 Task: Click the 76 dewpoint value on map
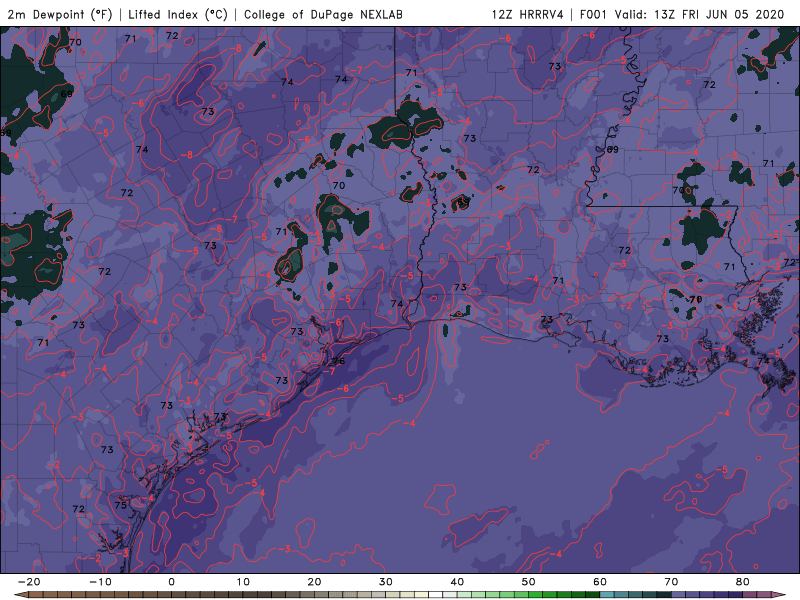coord(338,361)
